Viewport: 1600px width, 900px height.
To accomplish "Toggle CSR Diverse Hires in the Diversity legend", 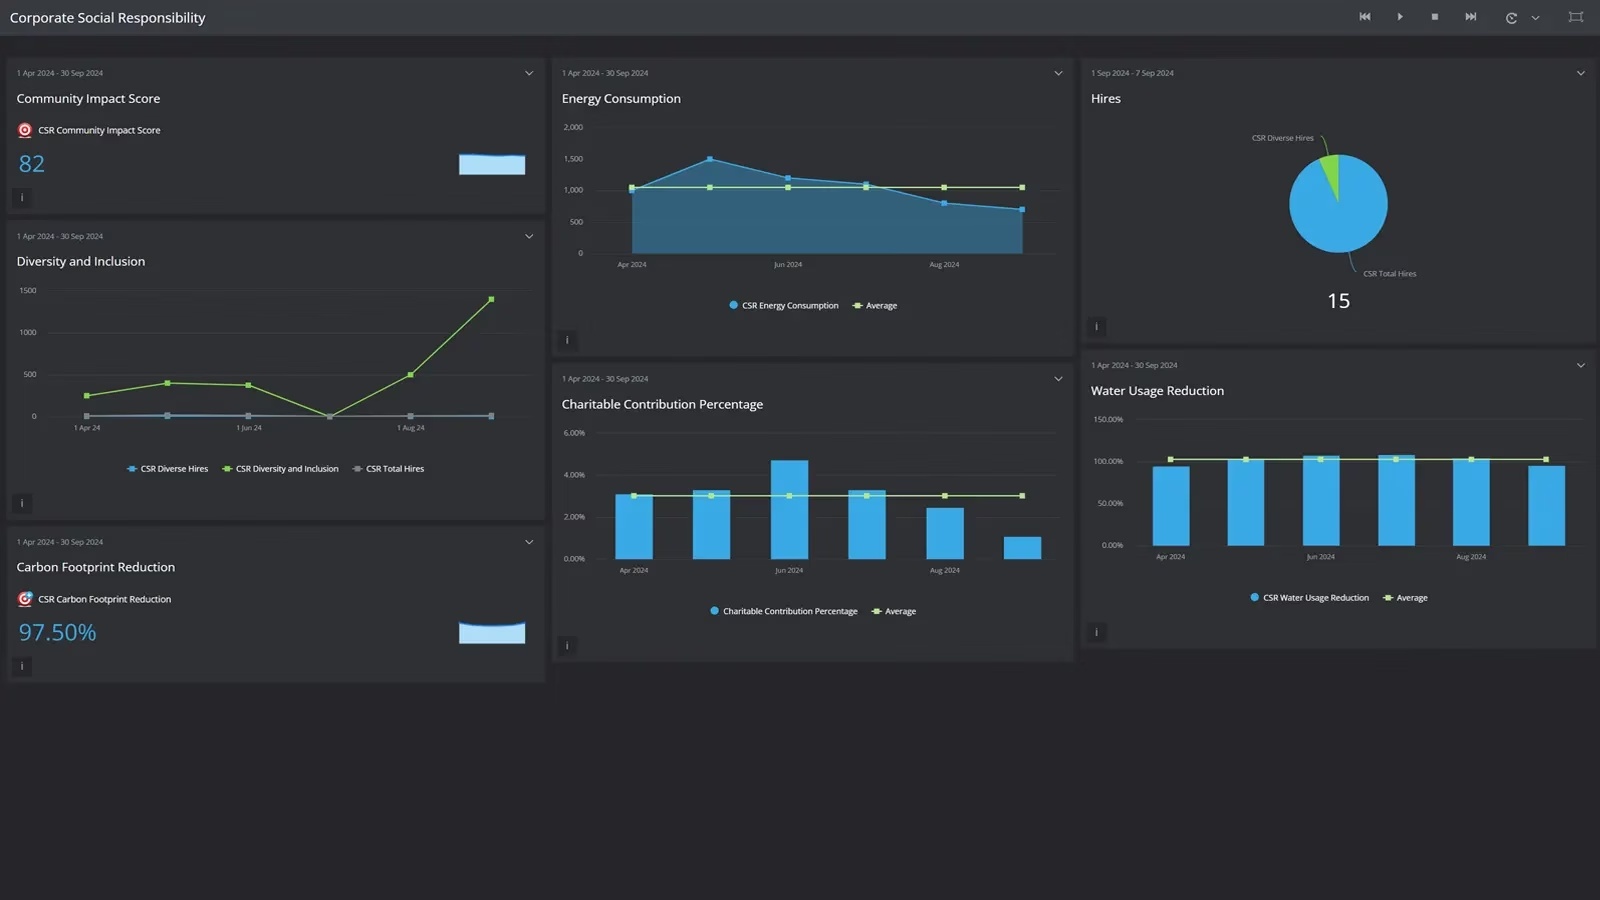I will 168,468.
